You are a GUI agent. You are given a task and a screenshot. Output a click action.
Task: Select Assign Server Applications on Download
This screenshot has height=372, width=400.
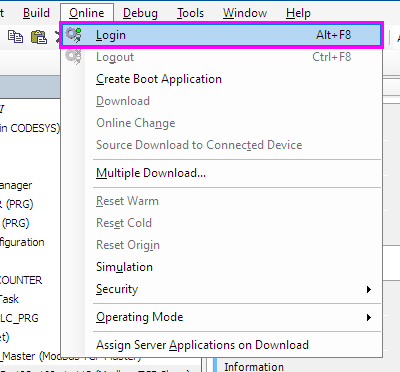221,345
